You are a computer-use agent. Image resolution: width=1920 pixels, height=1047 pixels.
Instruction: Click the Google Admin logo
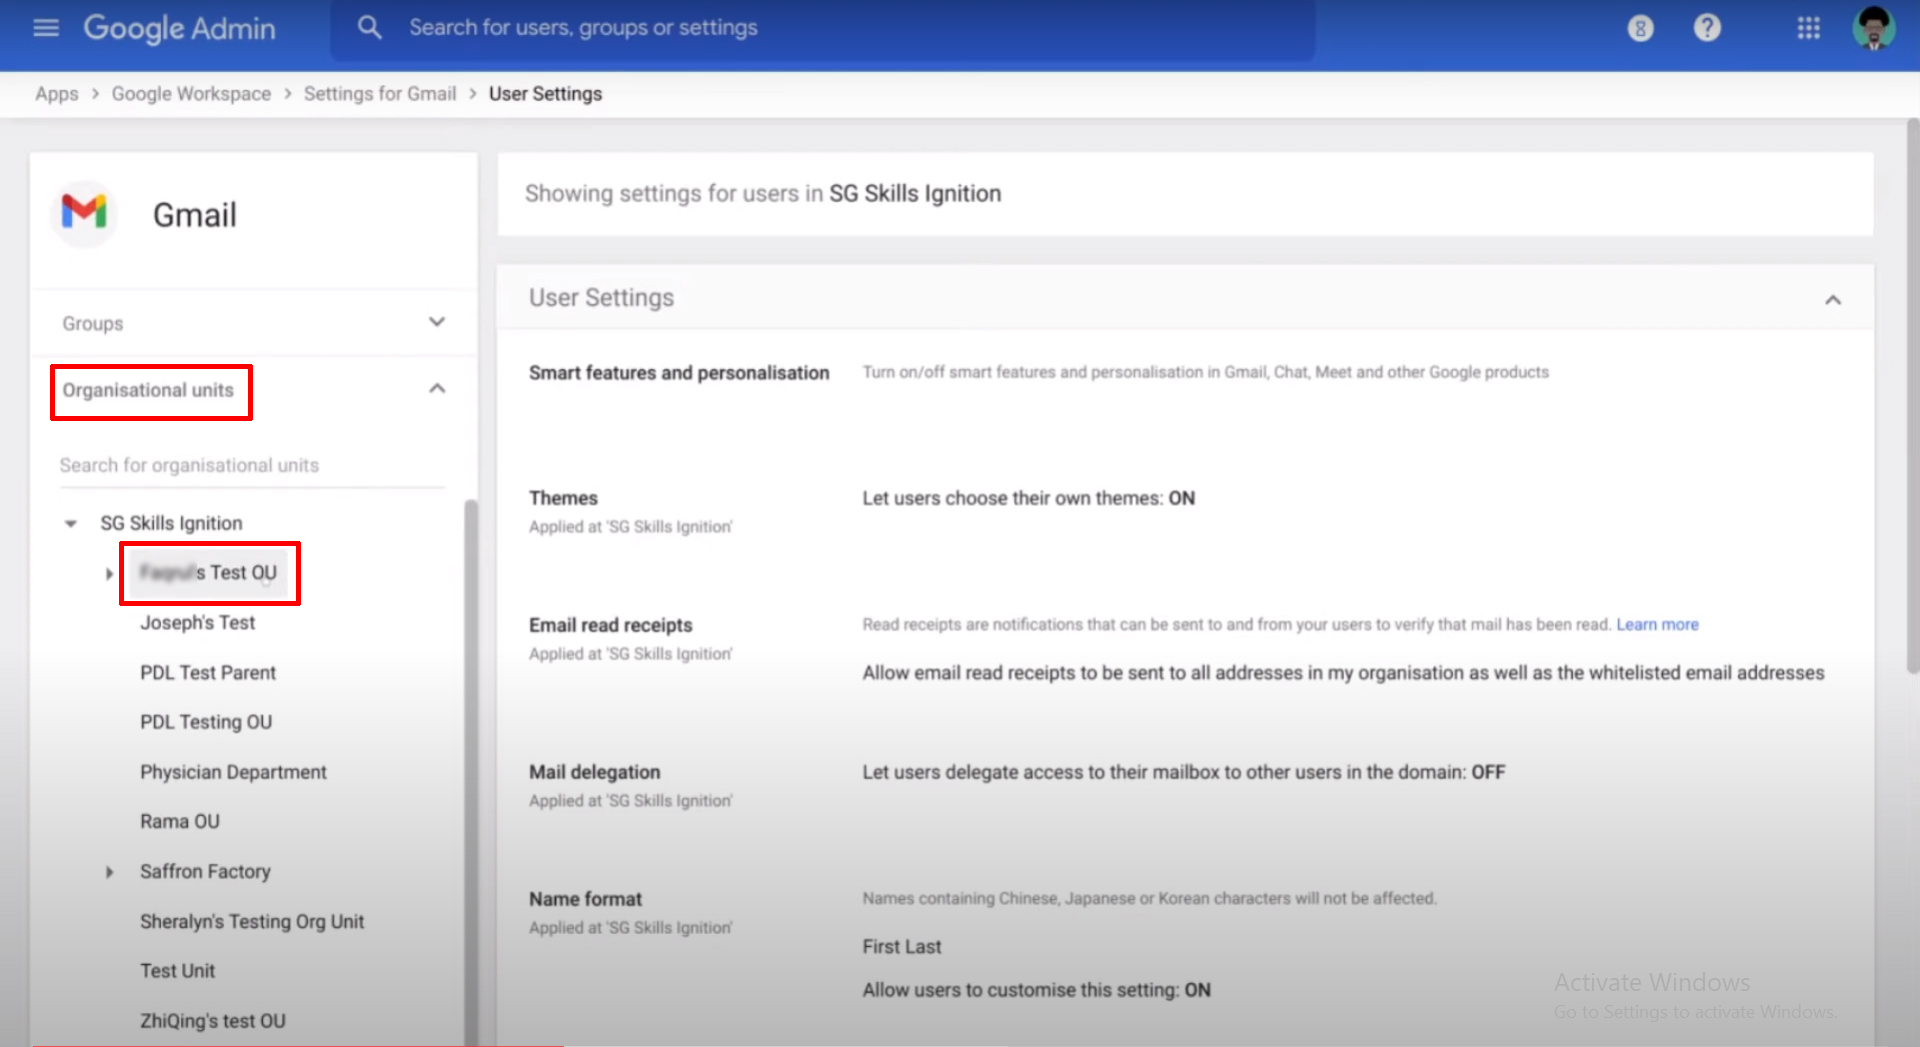tap(180, 28)
